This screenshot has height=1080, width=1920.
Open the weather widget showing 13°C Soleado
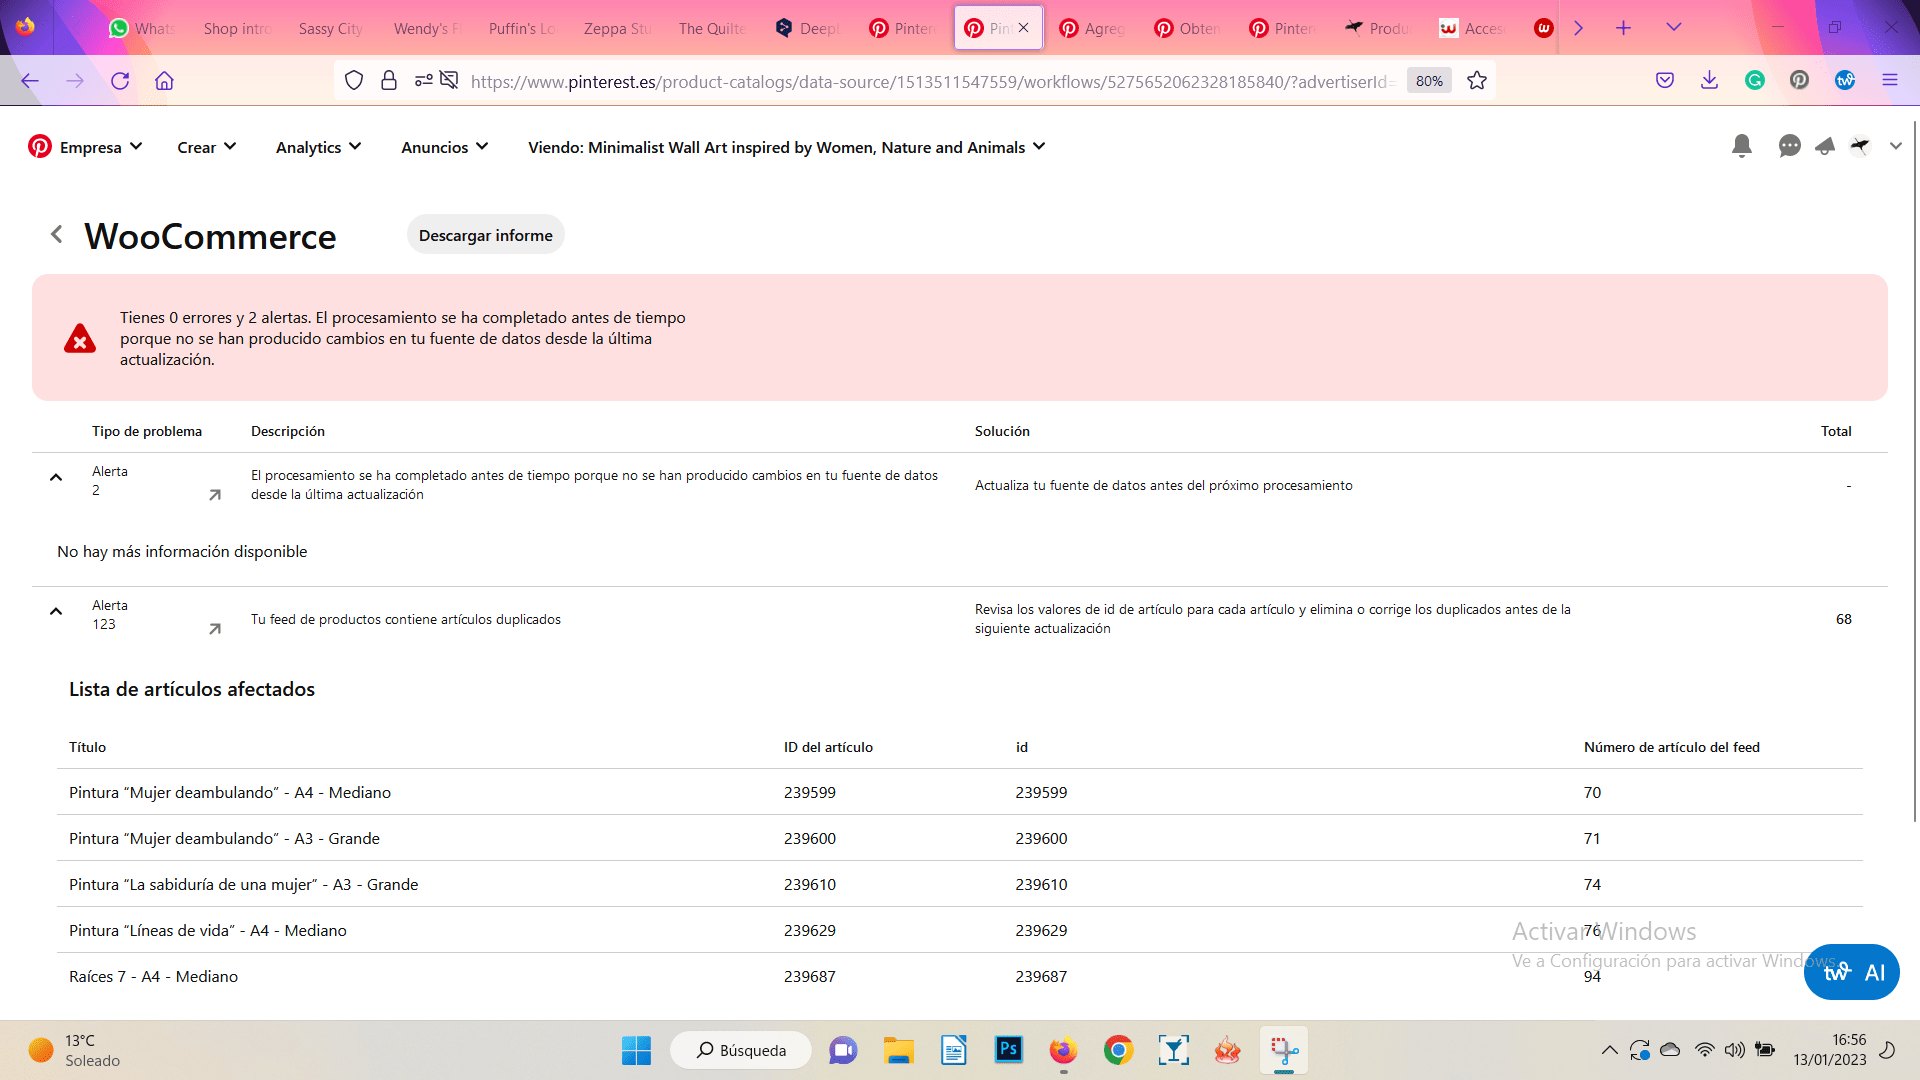tap(75, 1050)
